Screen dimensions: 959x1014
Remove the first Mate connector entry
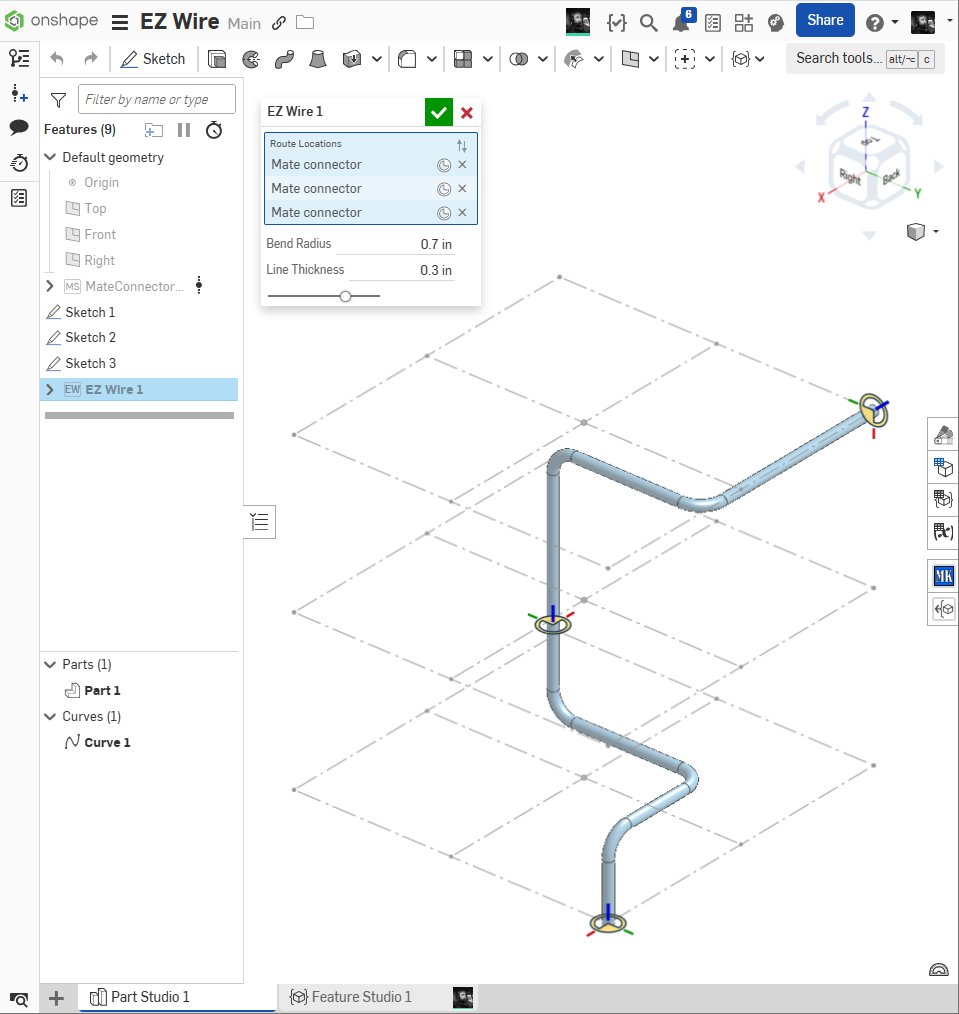click(462, 165)
